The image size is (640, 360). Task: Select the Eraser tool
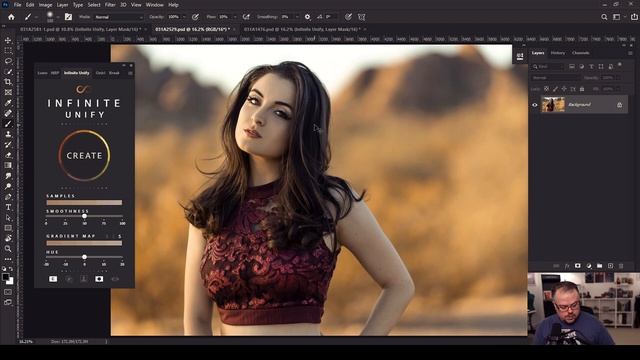click(8, 155)
